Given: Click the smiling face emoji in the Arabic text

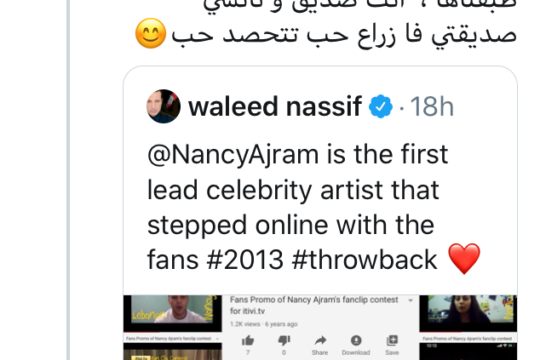Looking at the screenshot, I should pos(150,33).
